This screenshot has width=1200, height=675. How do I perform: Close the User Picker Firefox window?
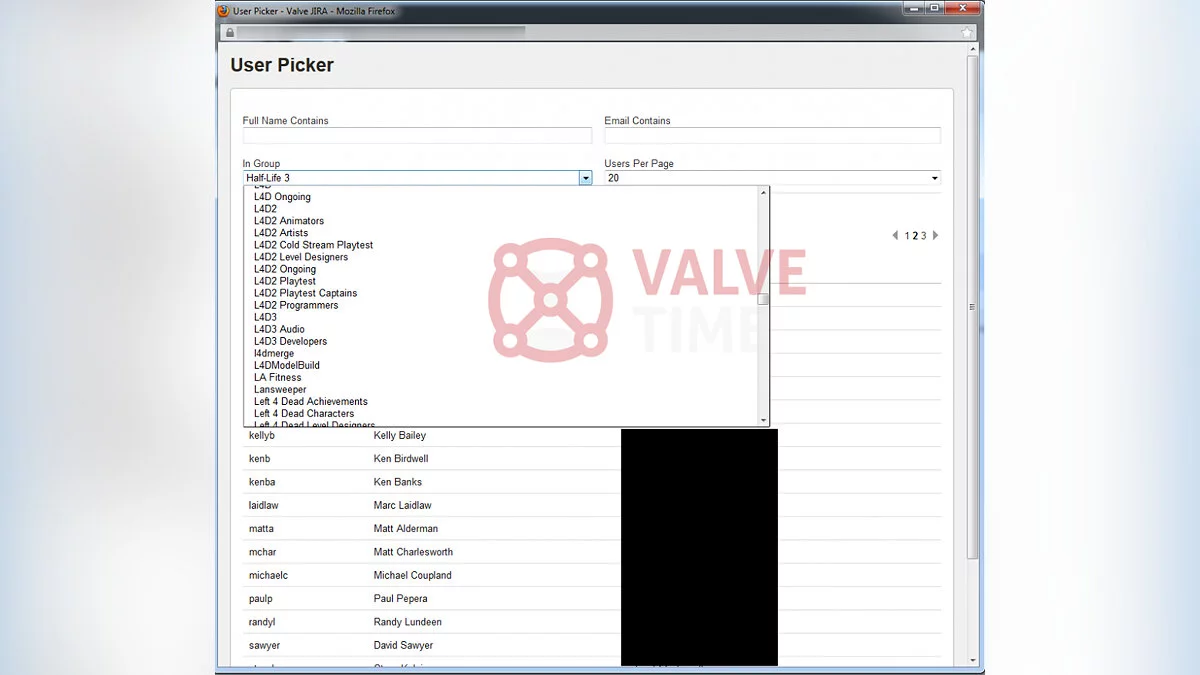coord(962,8)
